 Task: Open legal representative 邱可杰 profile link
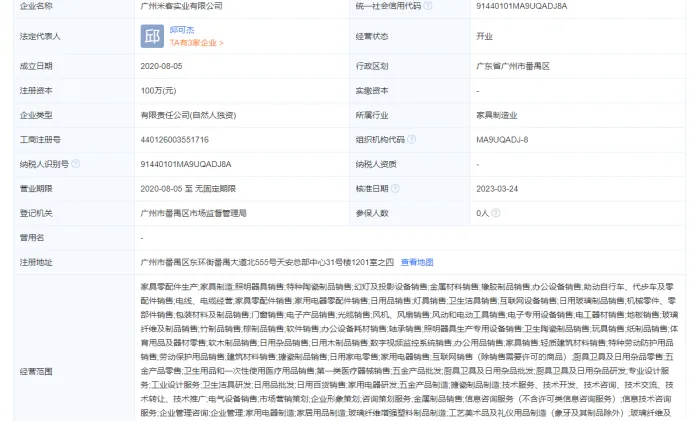tap(182, 30)
